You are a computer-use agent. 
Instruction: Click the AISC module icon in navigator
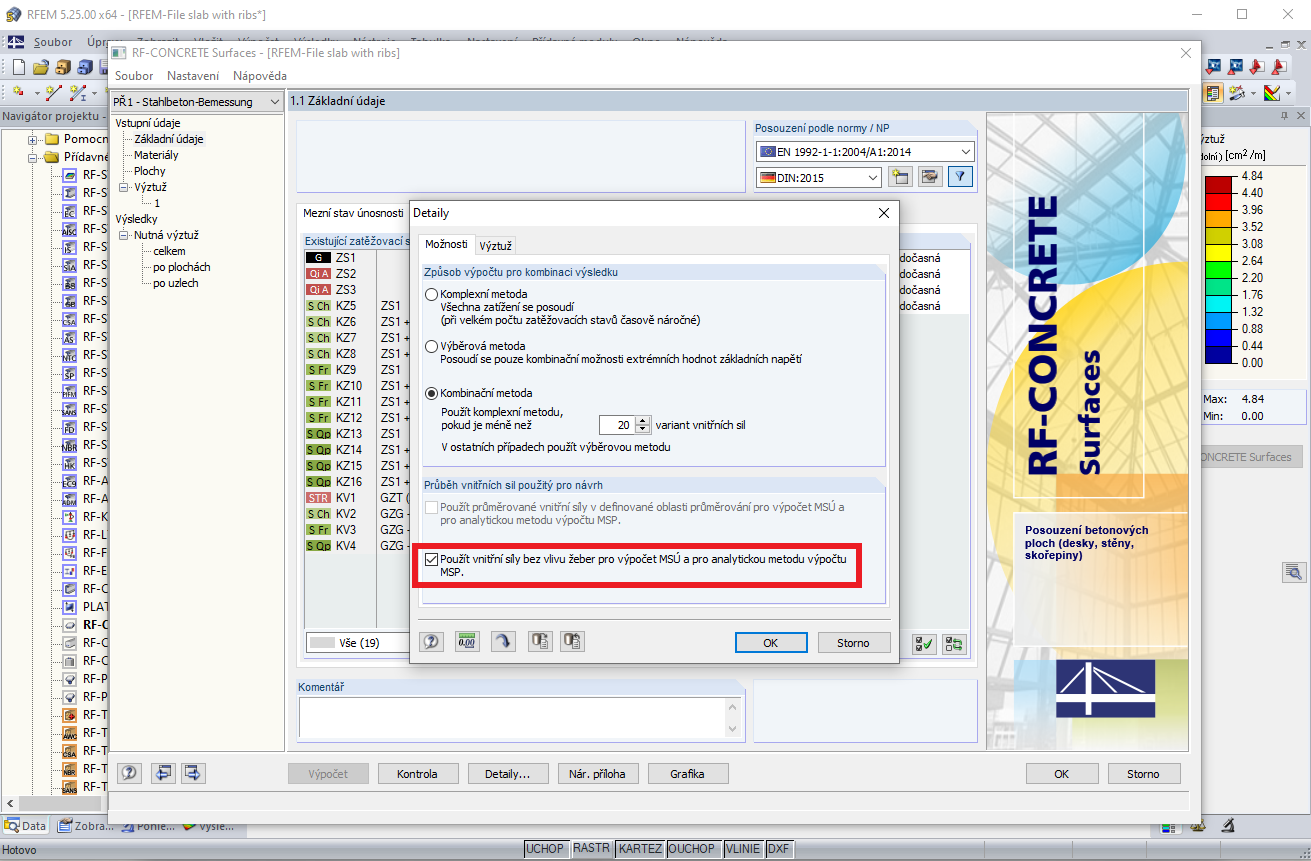click(x=70, y=229)
